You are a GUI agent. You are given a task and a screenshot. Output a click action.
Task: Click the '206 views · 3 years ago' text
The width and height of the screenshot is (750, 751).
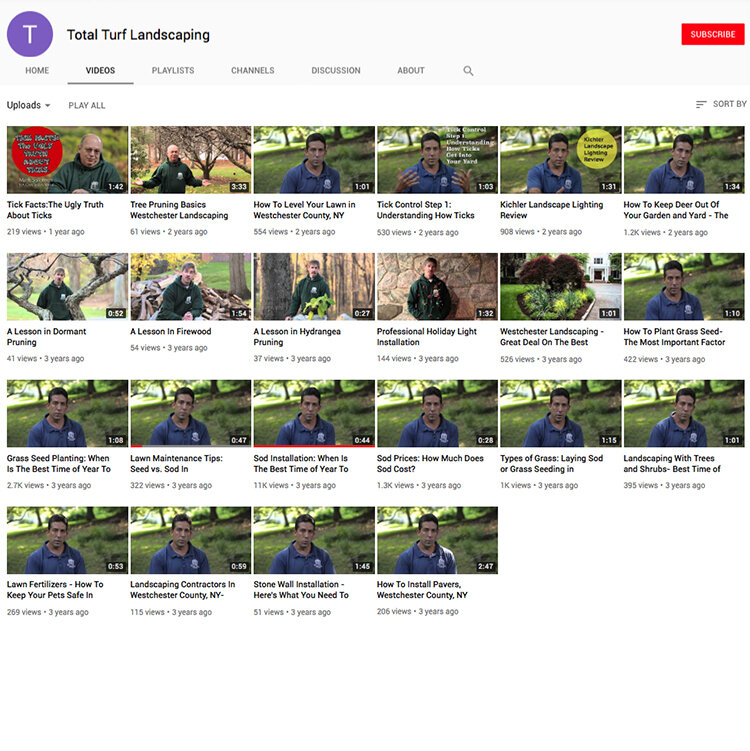tap(418, 612)
